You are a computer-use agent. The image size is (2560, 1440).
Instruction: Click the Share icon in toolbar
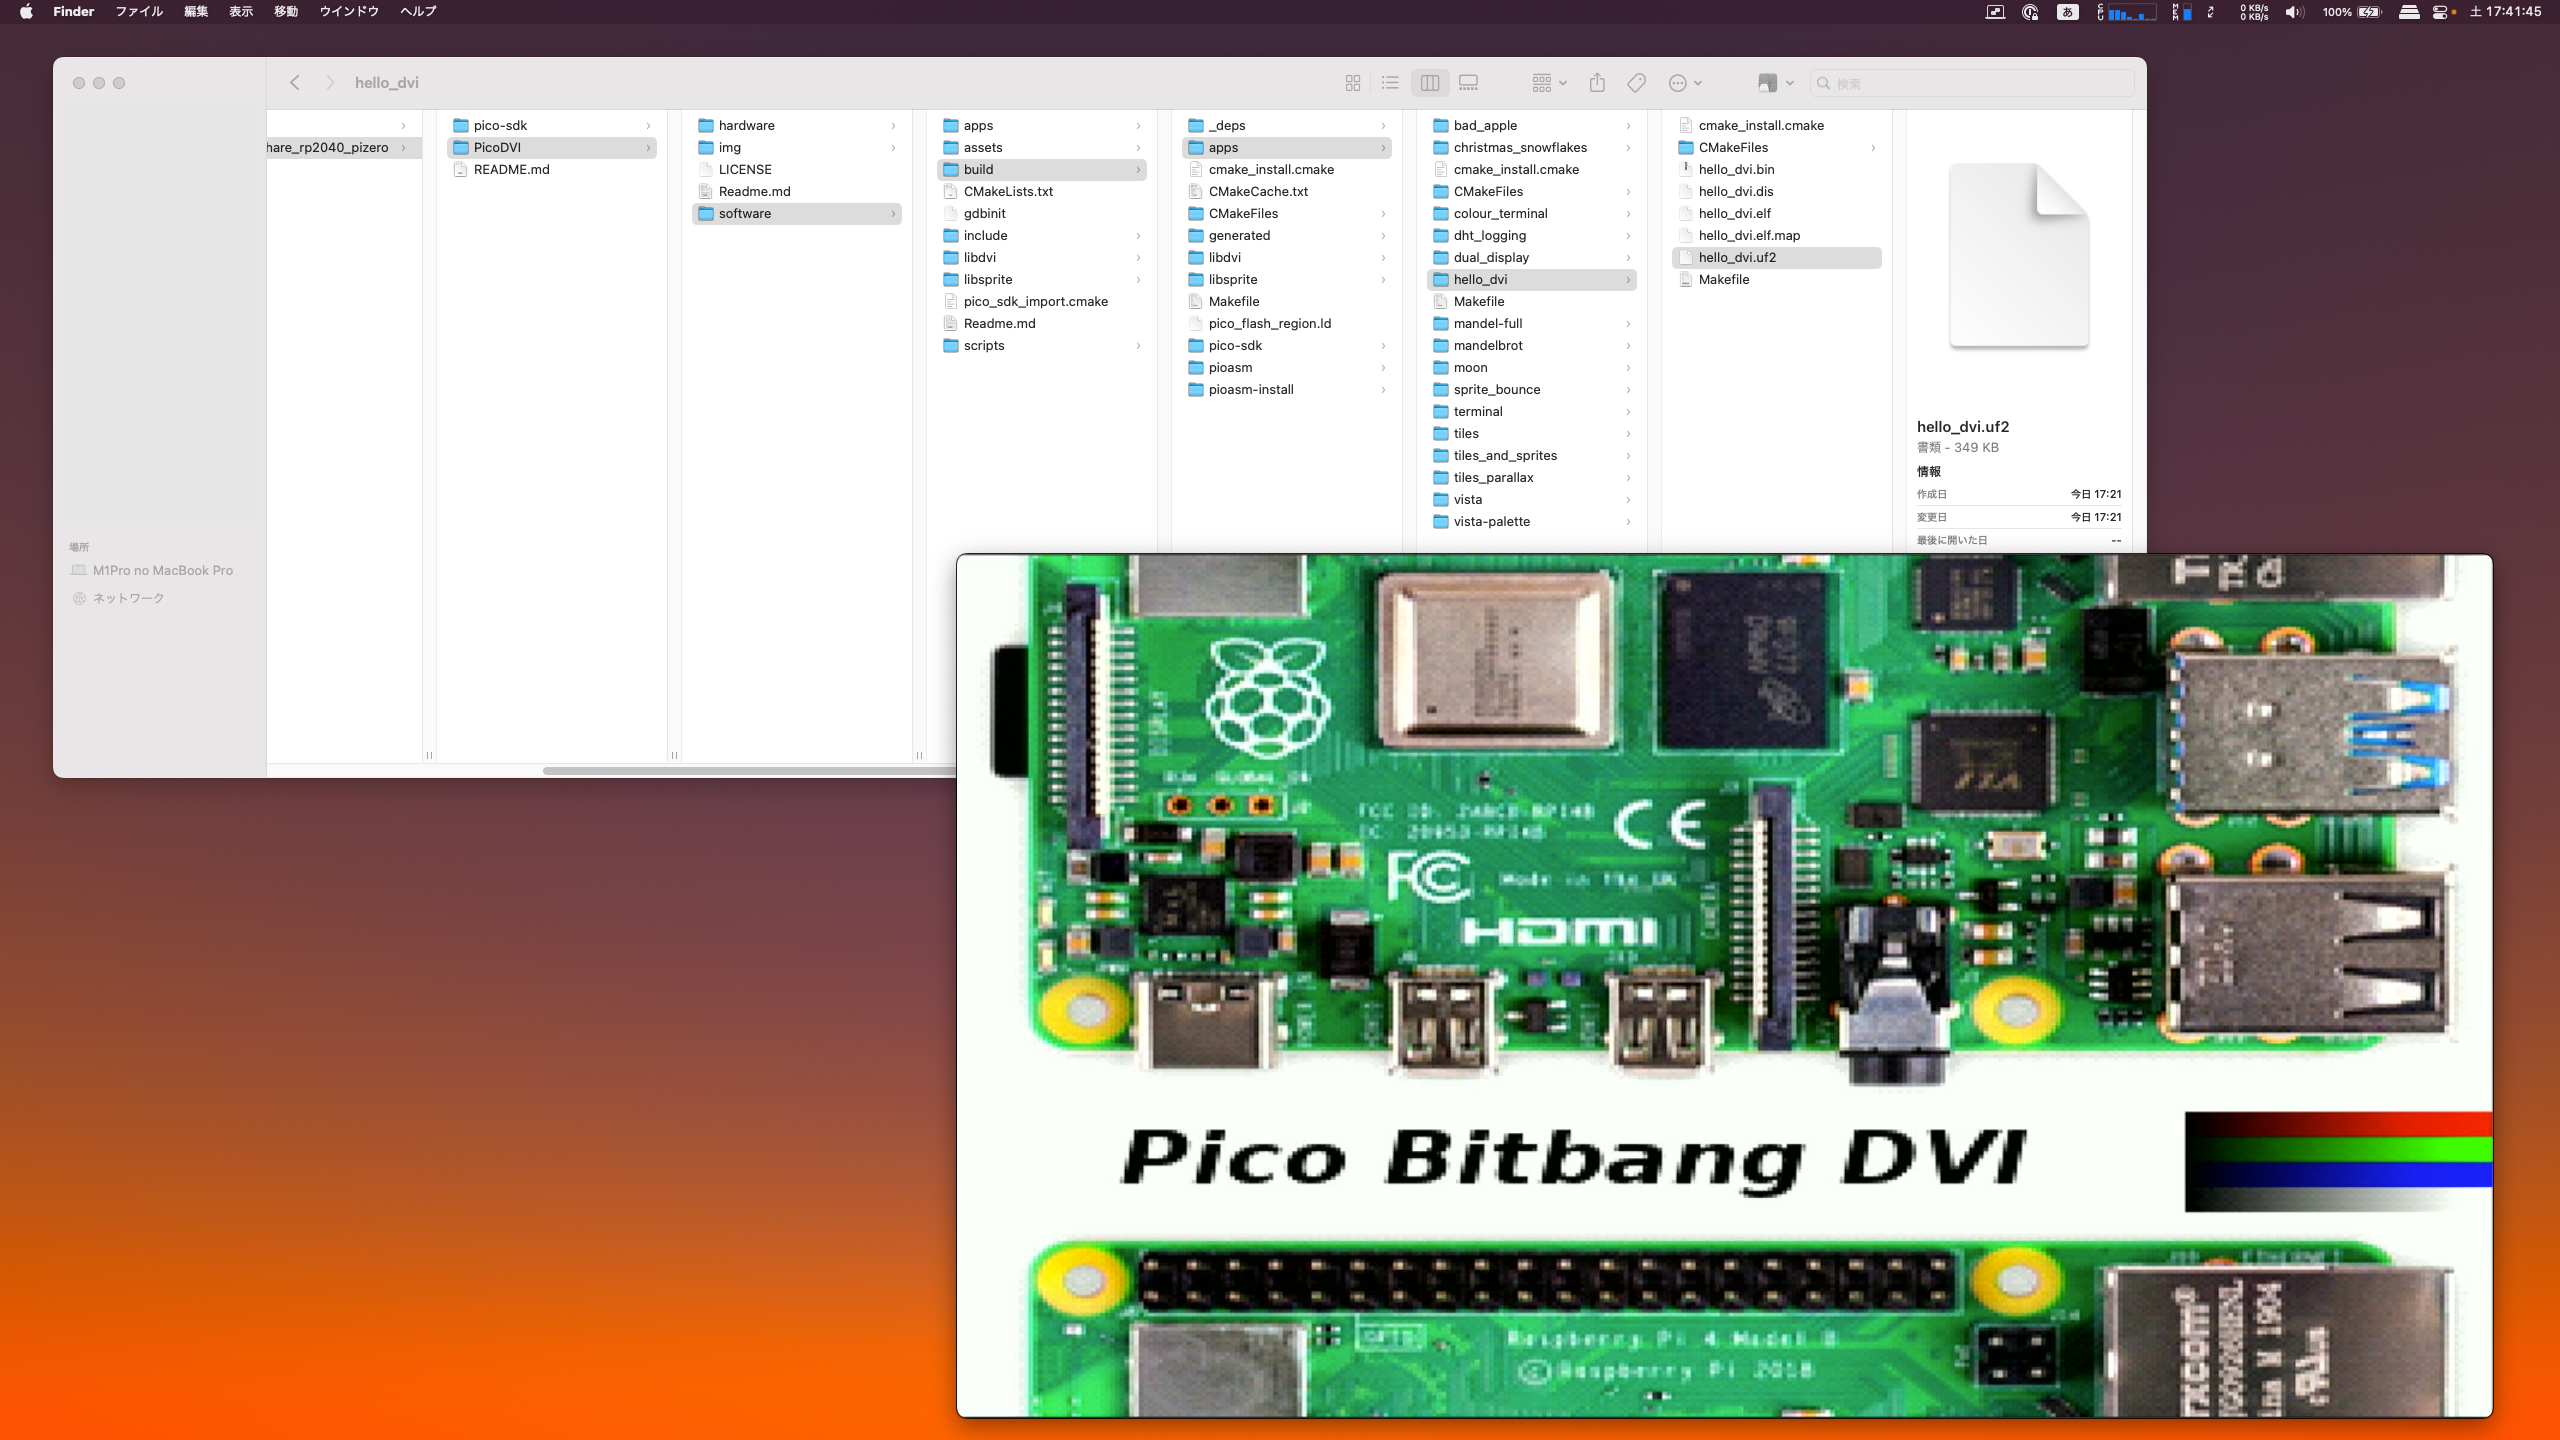pos(1597,83)
